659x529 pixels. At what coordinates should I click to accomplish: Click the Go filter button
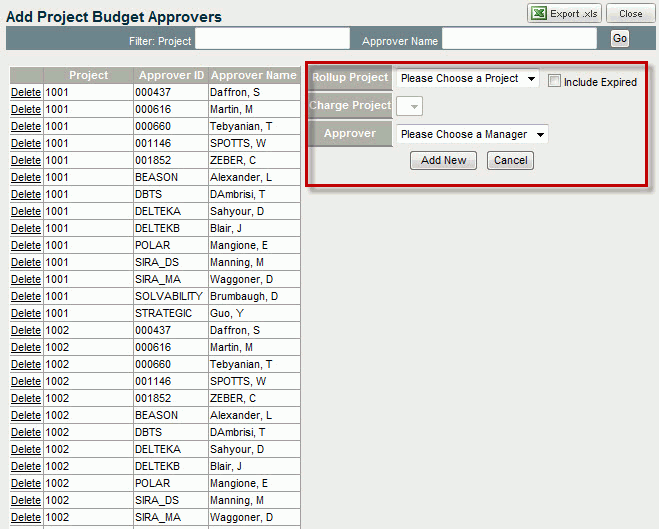620,38
